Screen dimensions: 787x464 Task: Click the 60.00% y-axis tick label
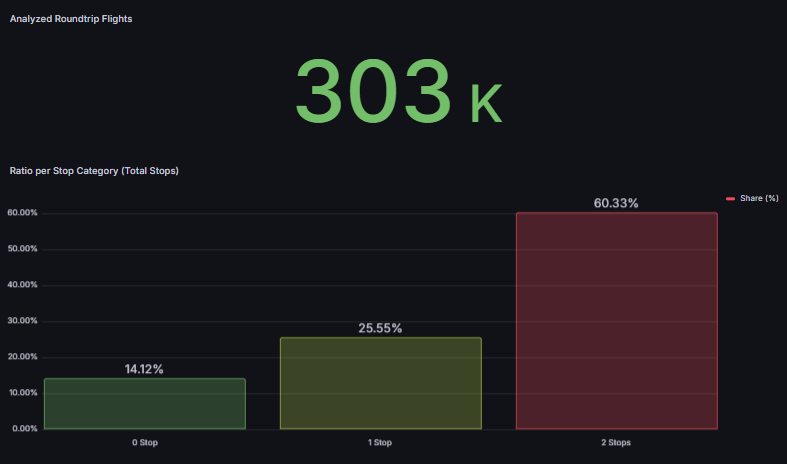coord(22,213)
